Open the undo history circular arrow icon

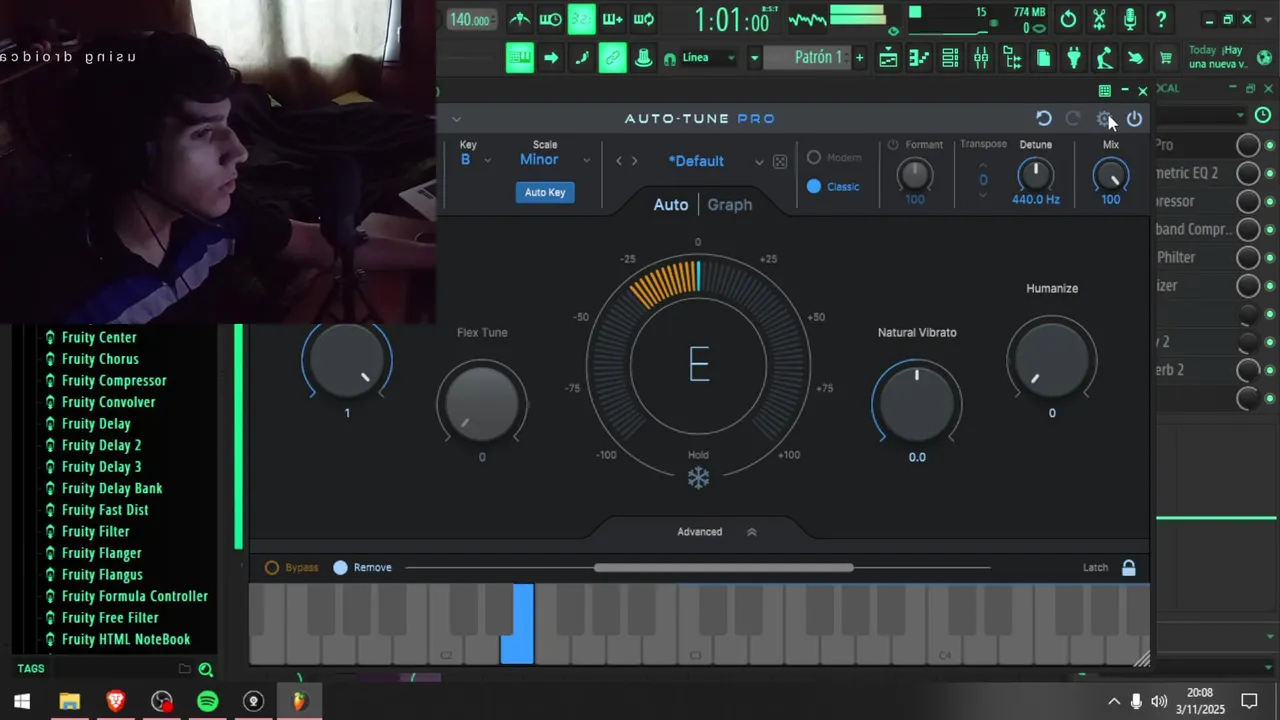click(1068, 19)
